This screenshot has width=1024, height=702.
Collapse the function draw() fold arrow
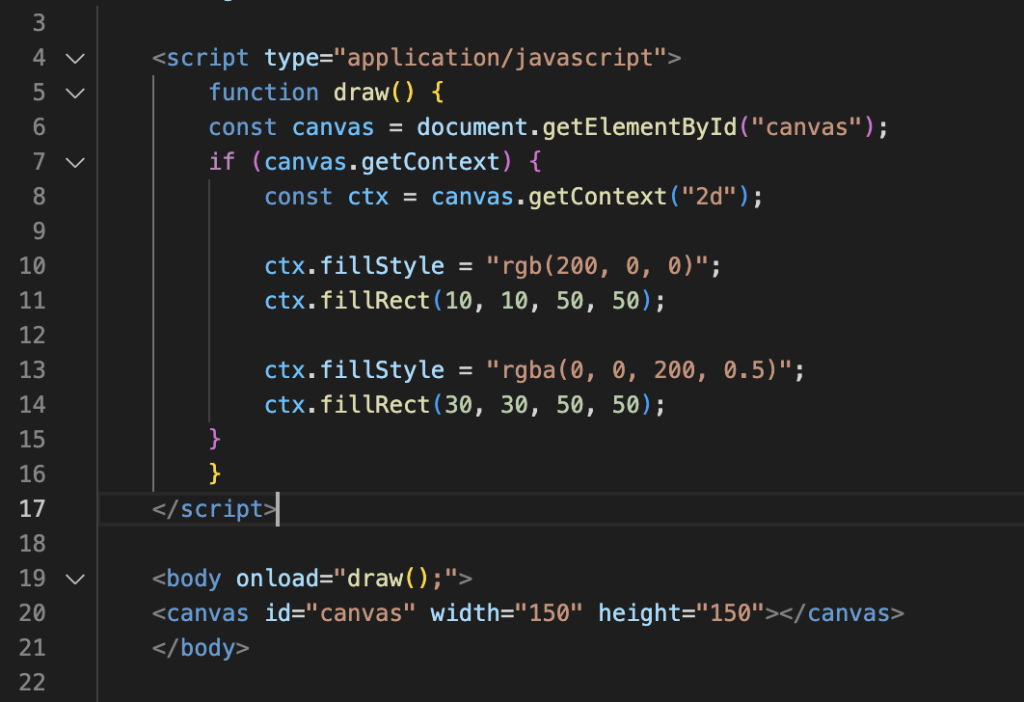(x=75, y=93)
